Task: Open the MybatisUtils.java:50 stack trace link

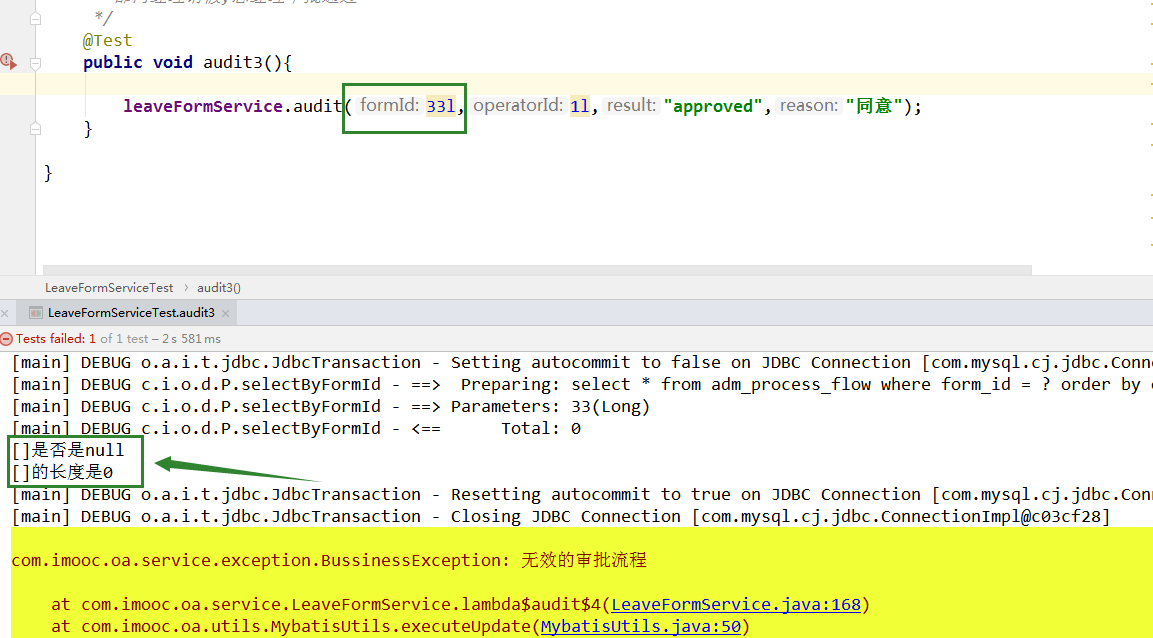Action: [640, 627]
